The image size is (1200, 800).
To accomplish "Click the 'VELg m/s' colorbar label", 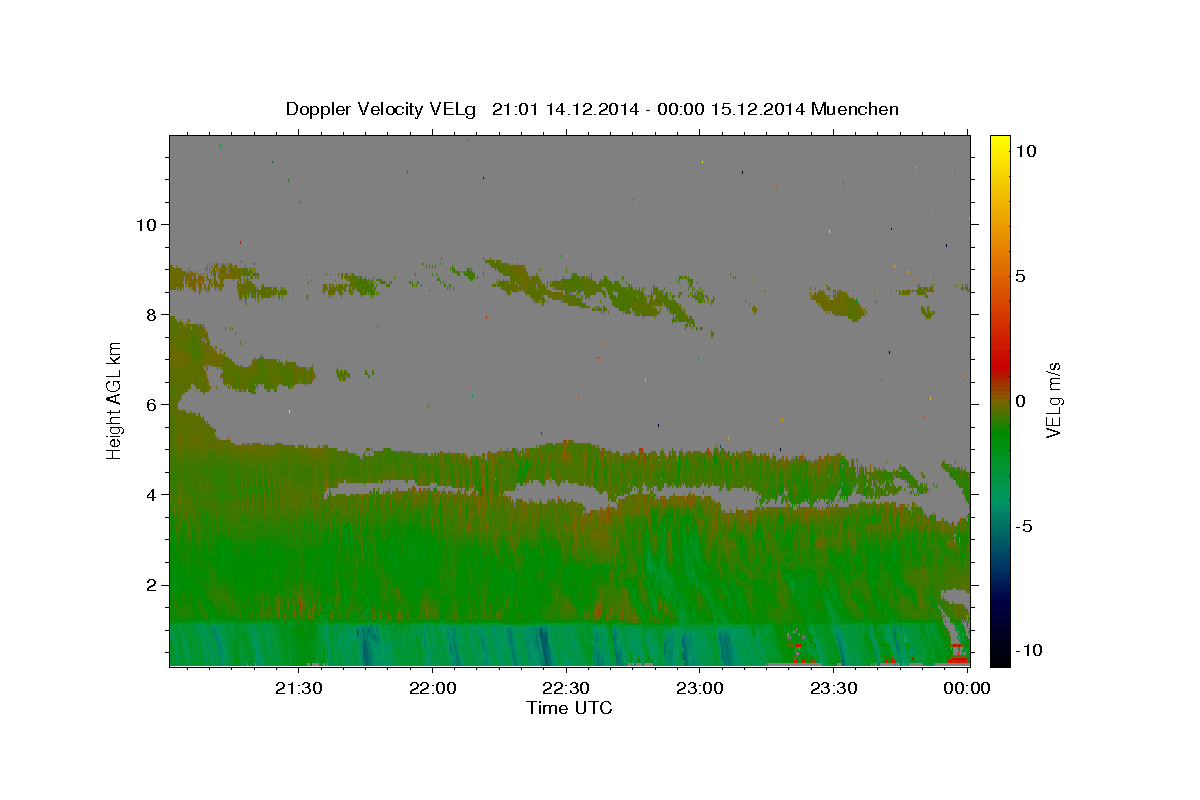I will pos(1053,400).
